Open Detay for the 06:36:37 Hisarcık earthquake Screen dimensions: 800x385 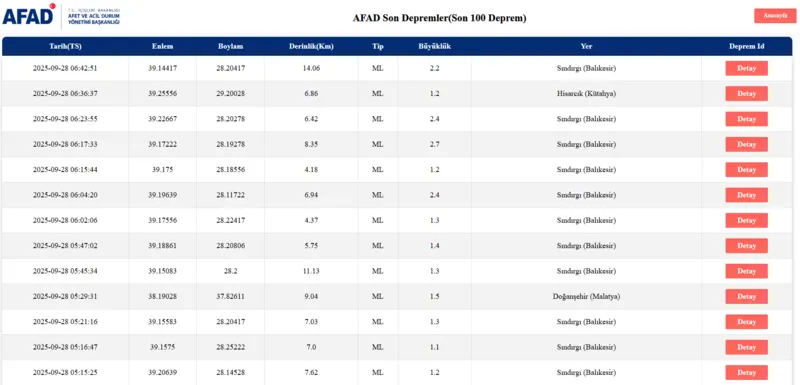(x=746, y=94)
